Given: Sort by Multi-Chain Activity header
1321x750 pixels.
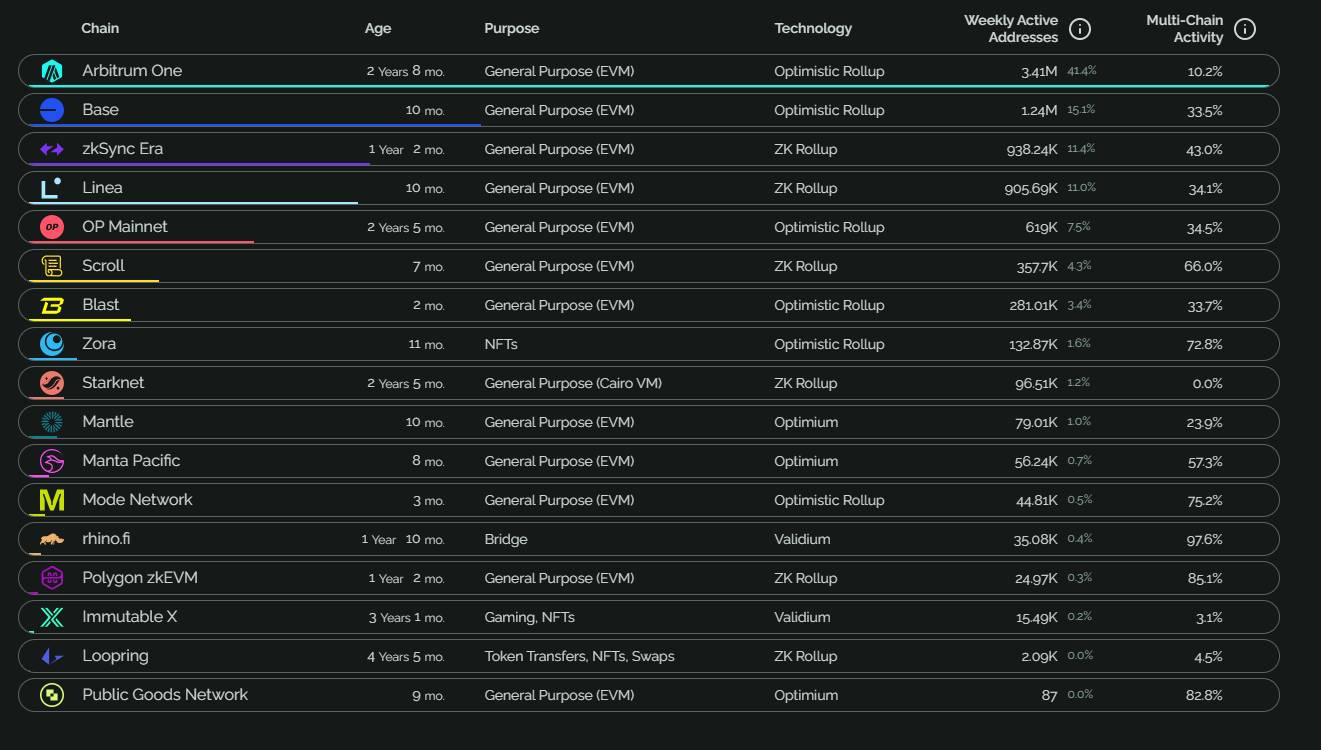Looking at the screenshot, I should (1185, 28).
